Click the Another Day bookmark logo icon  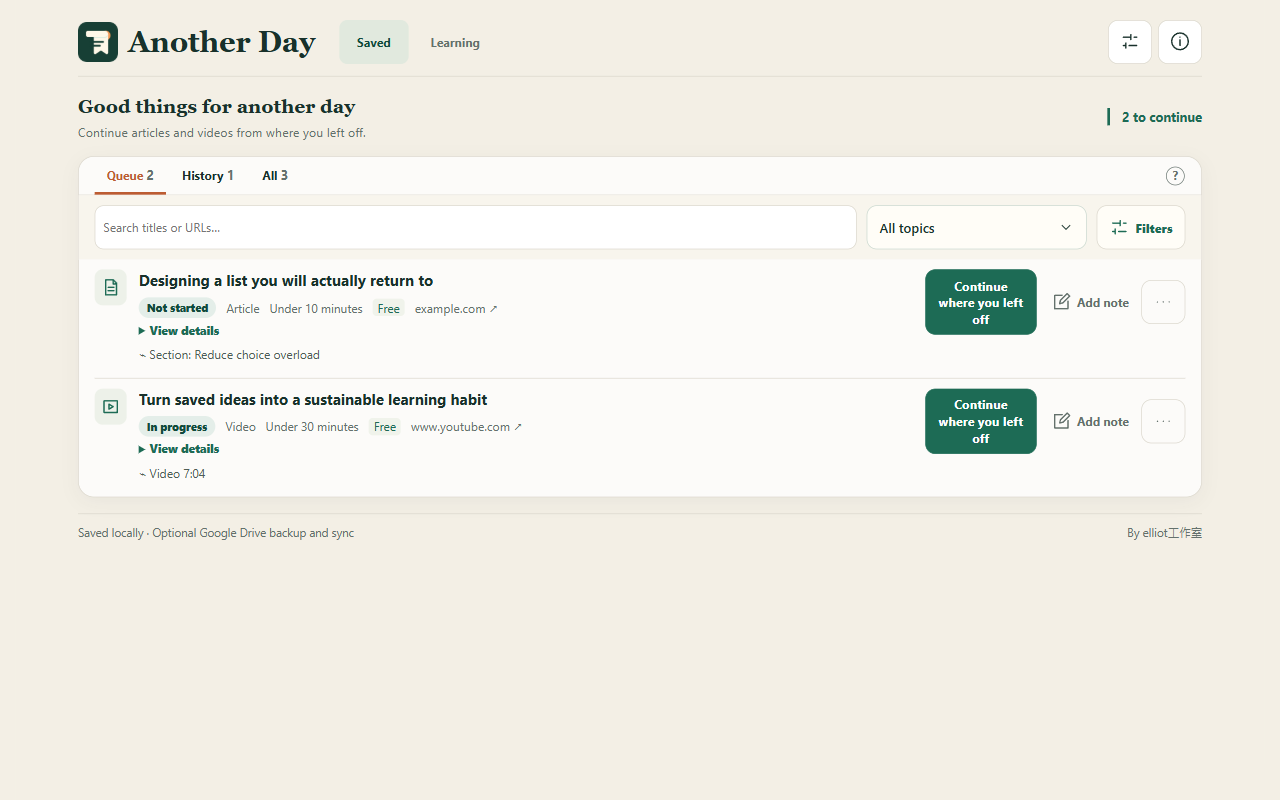pyautogui.click(x=98, y=42)
